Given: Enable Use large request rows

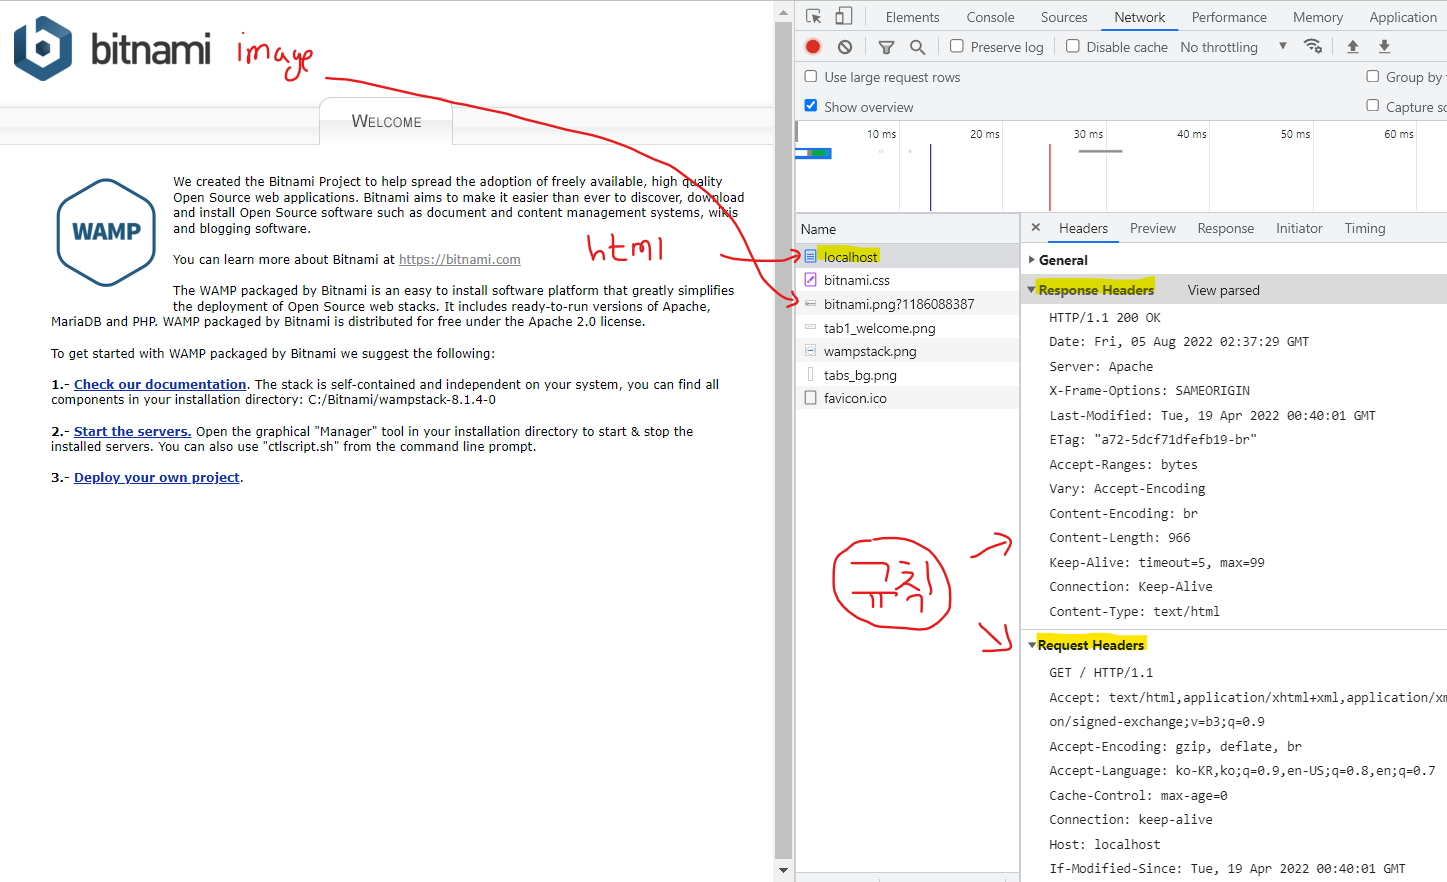Looking at the screenshot, I should coord(811,76).
